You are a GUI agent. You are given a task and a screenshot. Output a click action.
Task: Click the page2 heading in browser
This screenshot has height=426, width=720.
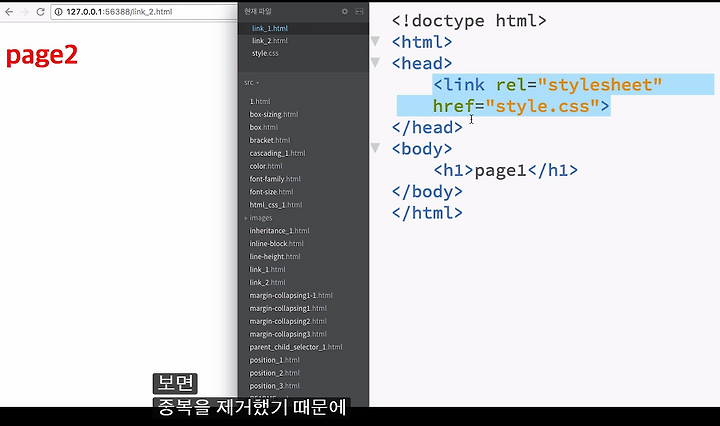(42, 56)
